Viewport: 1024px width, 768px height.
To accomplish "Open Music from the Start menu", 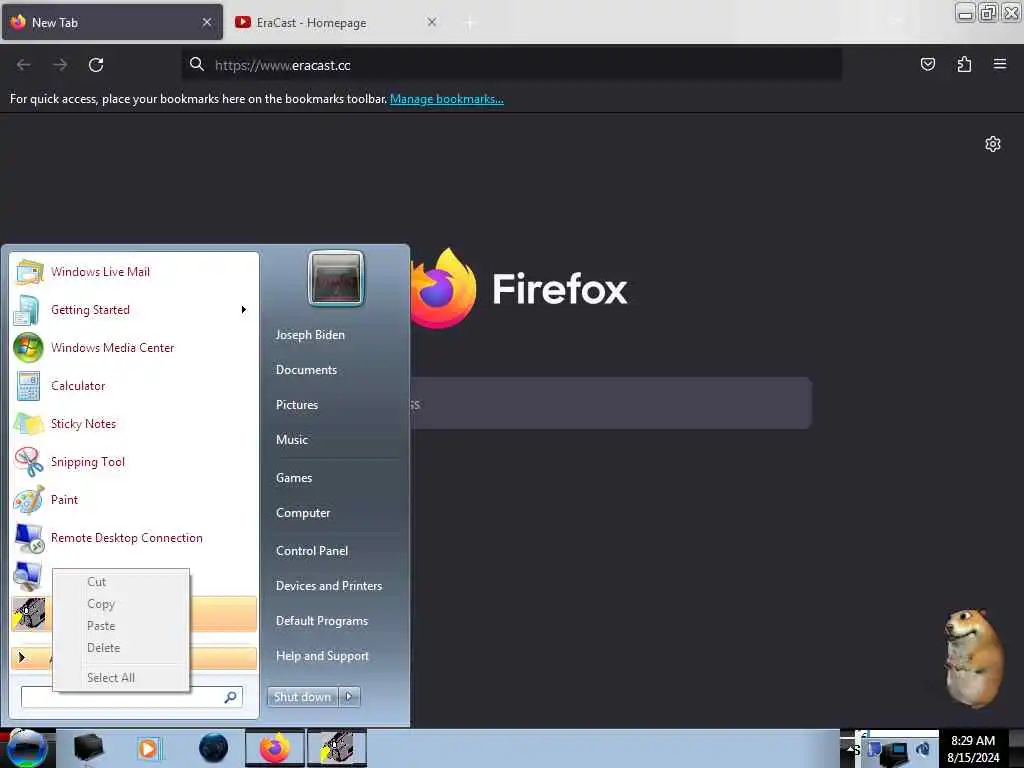I will [x=292, y=440].
